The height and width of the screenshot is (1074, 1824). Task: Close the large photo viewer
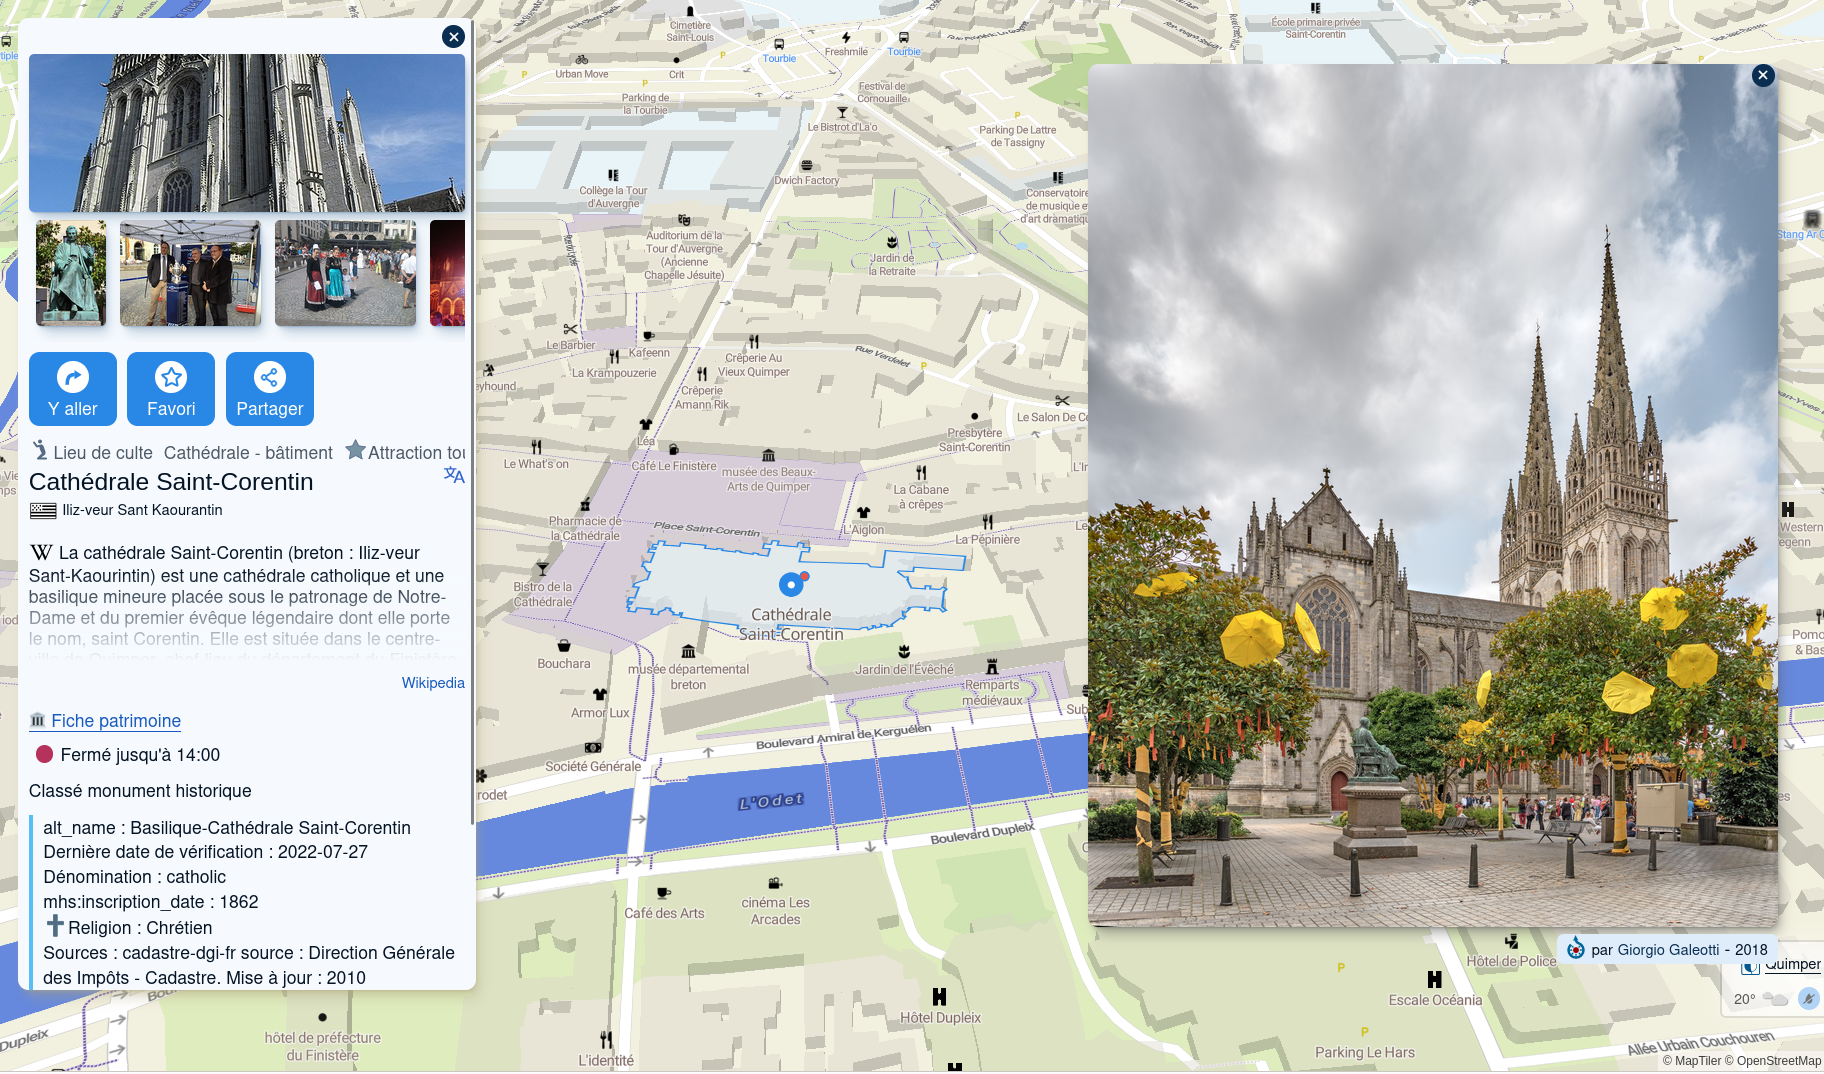1763,75
